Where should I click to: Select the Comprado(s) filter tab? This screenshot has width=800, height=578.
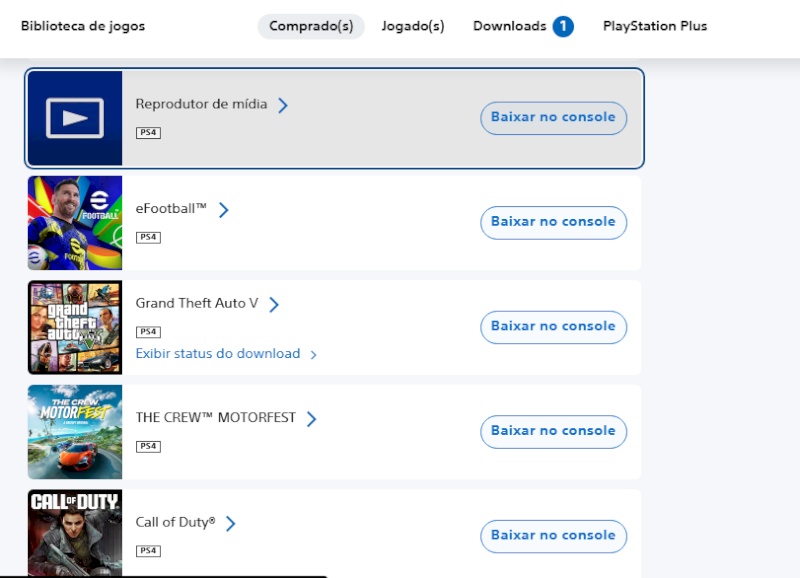click(311, 26)
